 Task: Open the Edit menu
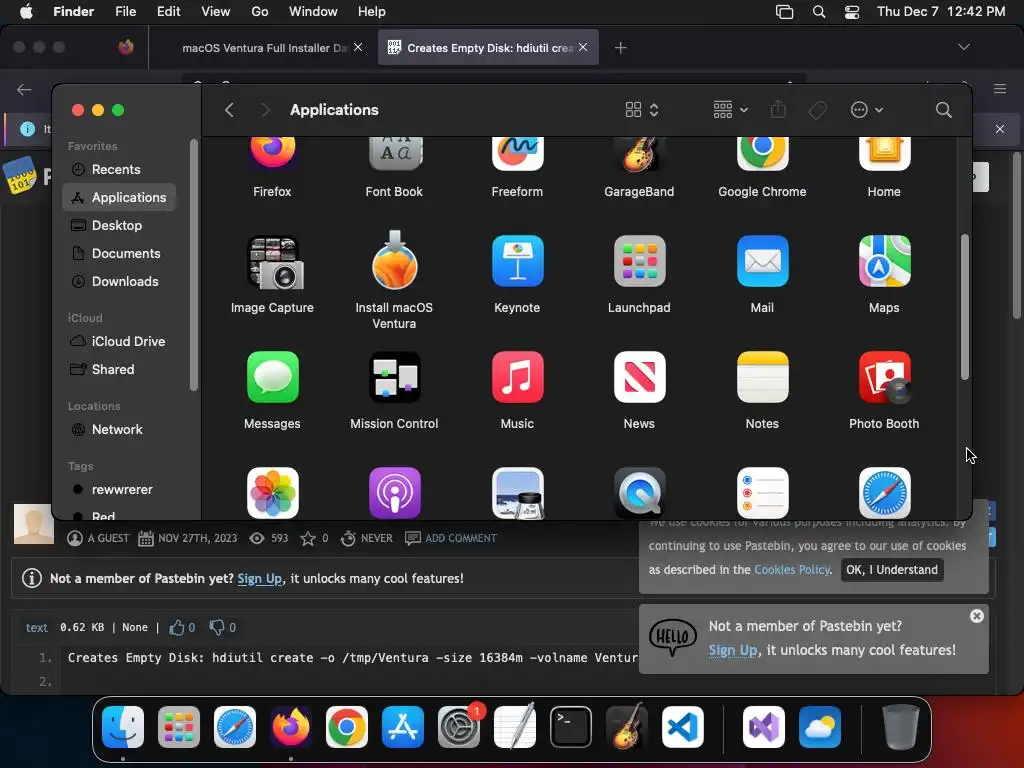168,12
